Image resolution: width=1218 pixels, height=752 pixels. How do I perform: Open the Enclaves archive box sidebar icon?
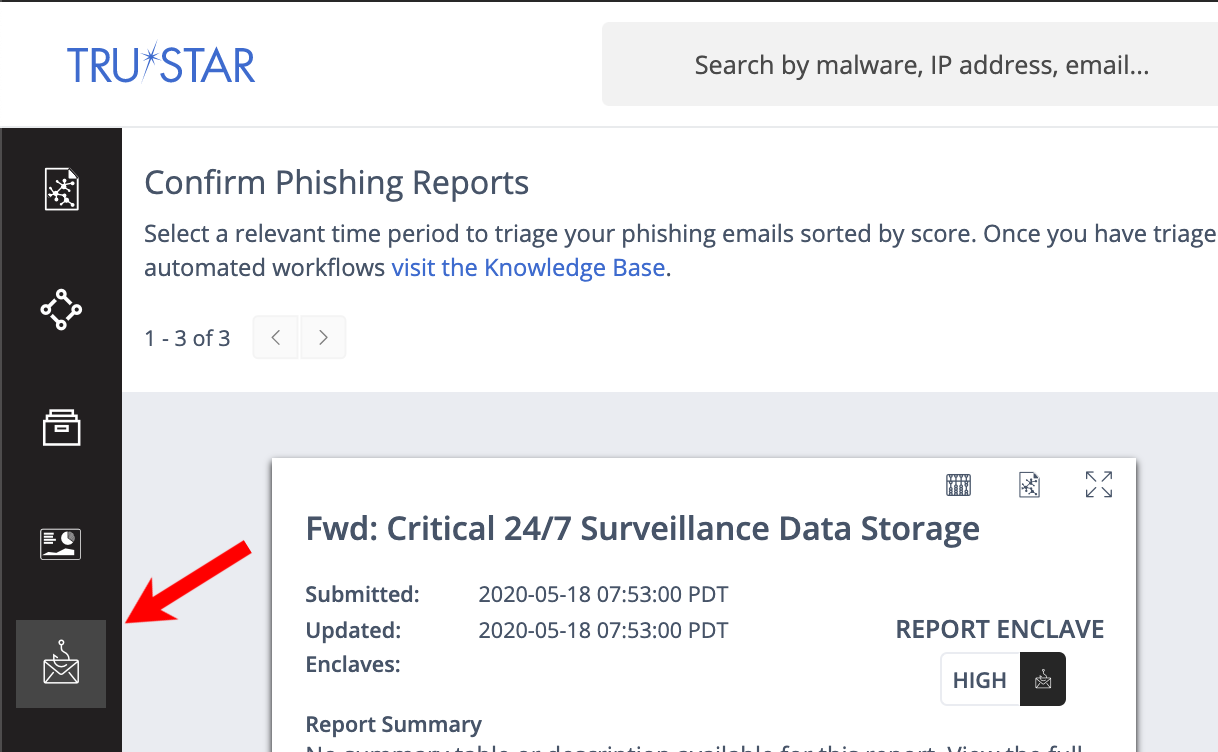point(61,428)
